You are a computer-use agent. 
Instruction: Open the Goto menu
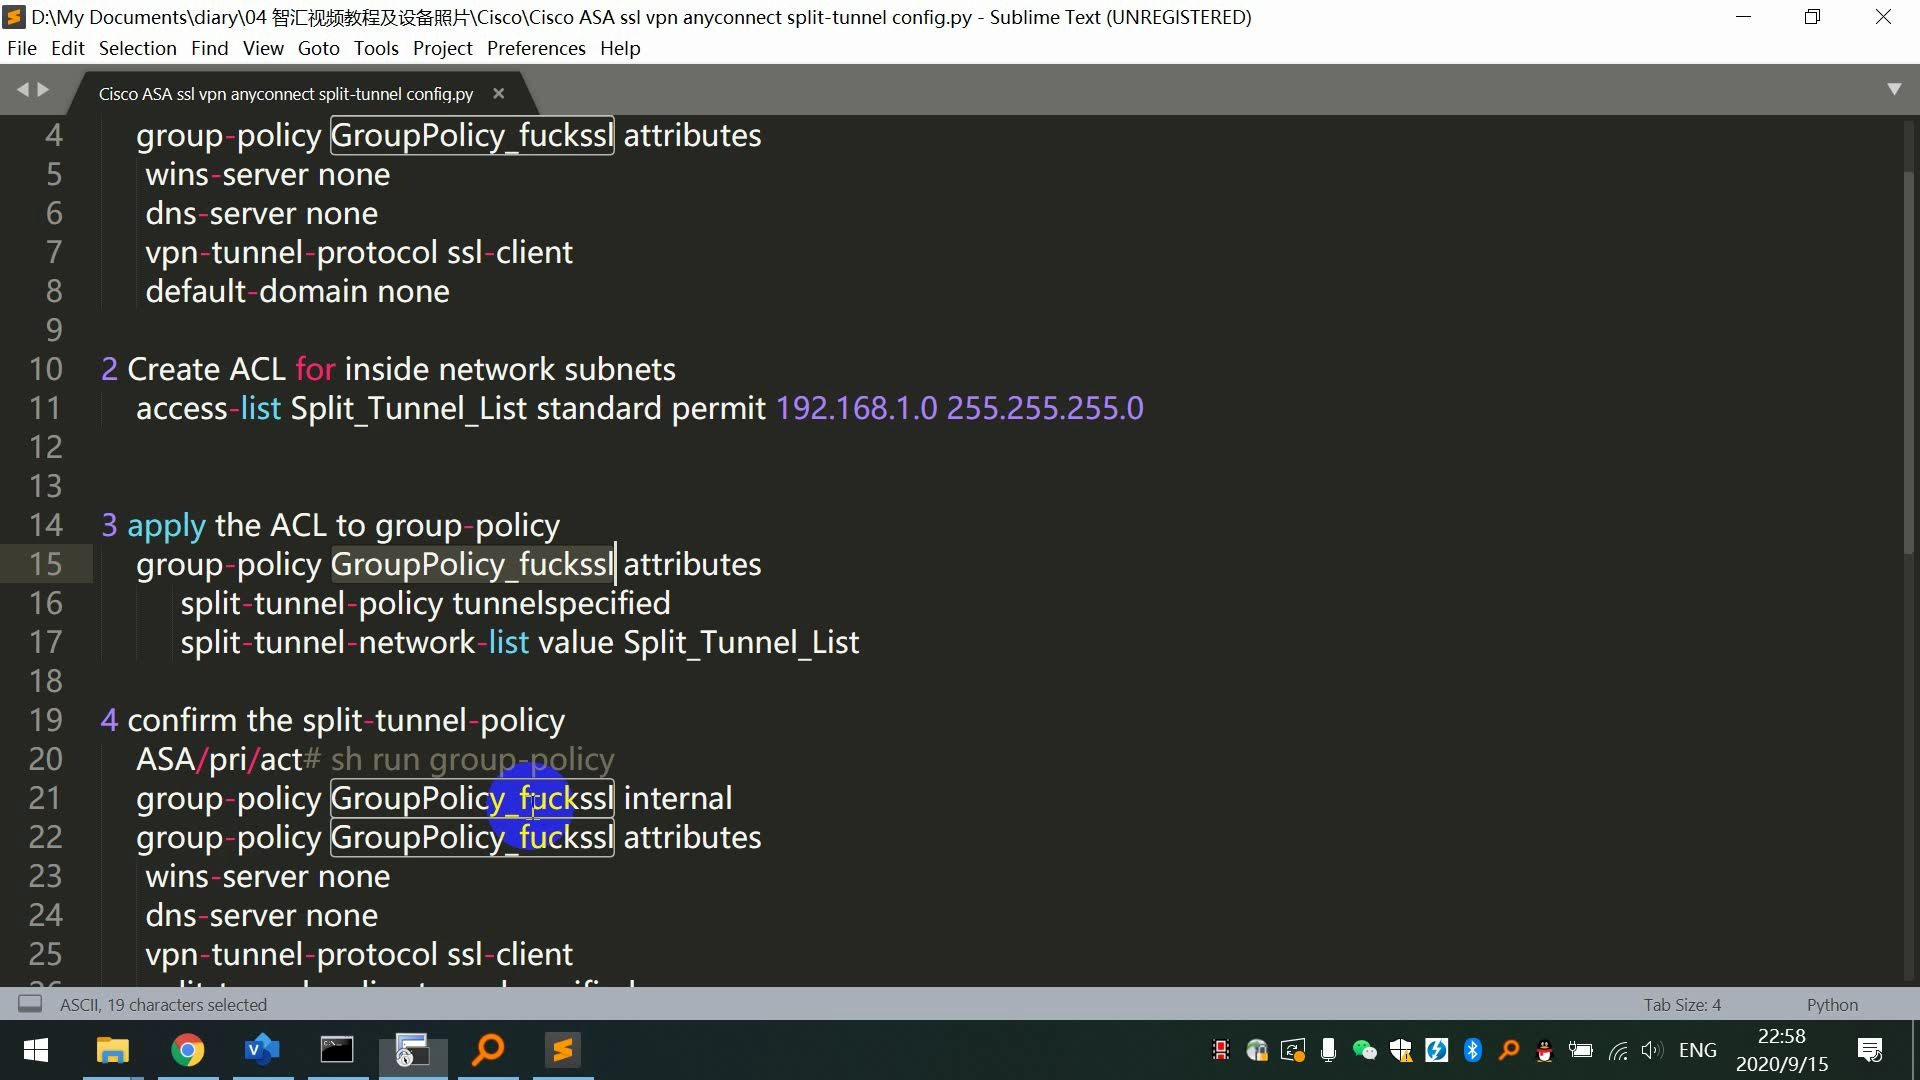[318, 48]
